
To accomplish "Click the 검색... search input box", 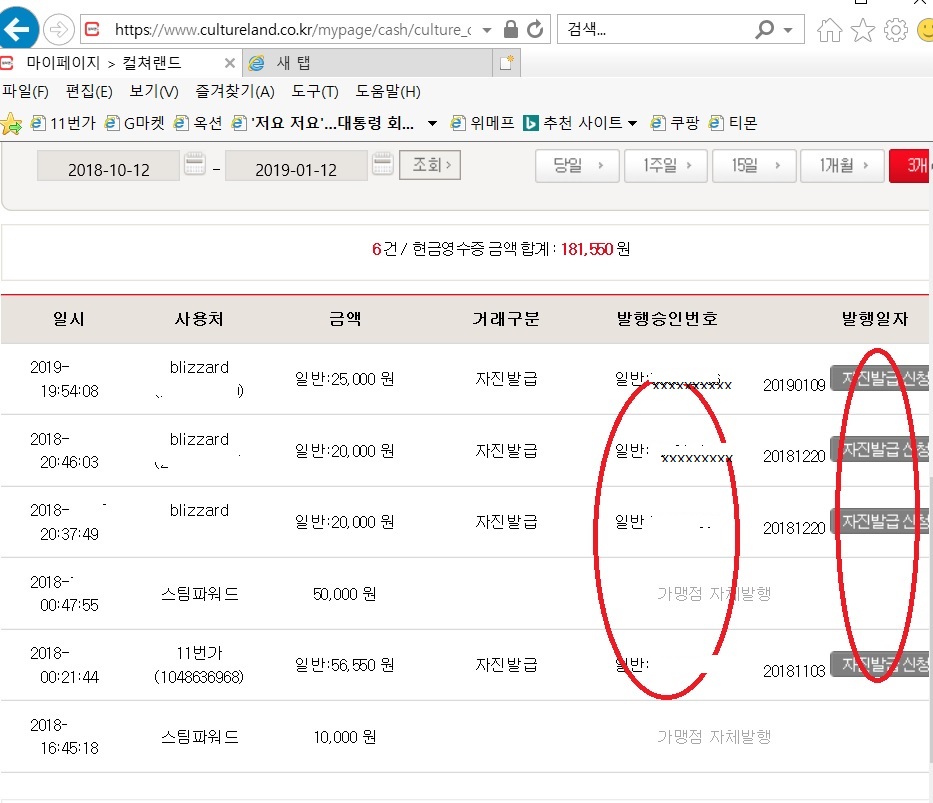I will [655, 29].
